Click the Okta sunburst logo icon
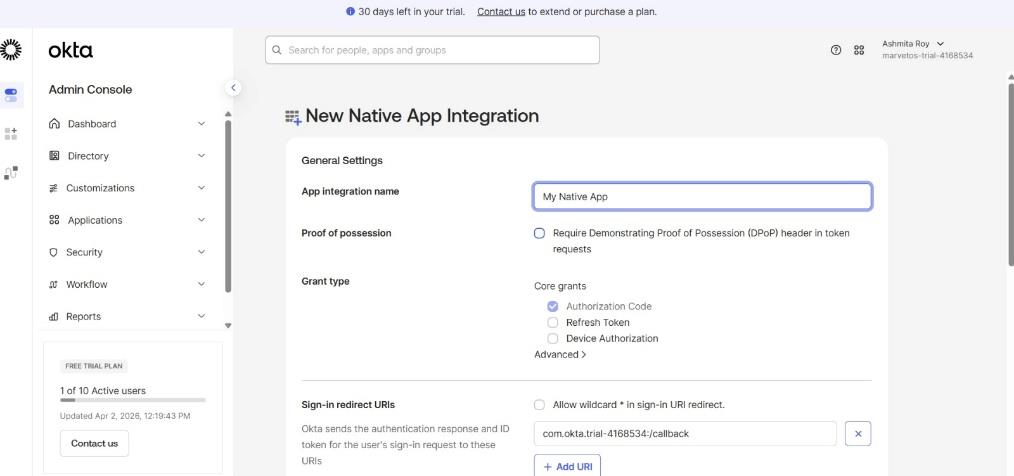Viewport: 1014px width, 476px height. click(x=10, y=50)
